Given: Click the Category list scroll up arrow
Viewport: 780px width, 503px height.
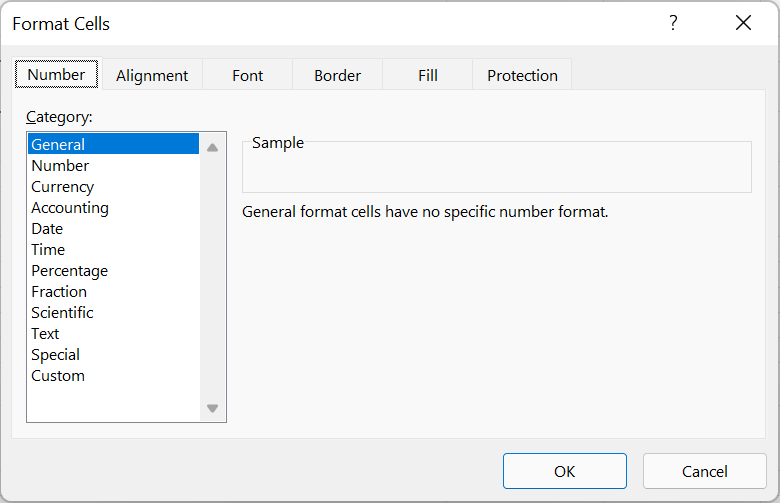Looking at the screenshot, I should [212, 147].
